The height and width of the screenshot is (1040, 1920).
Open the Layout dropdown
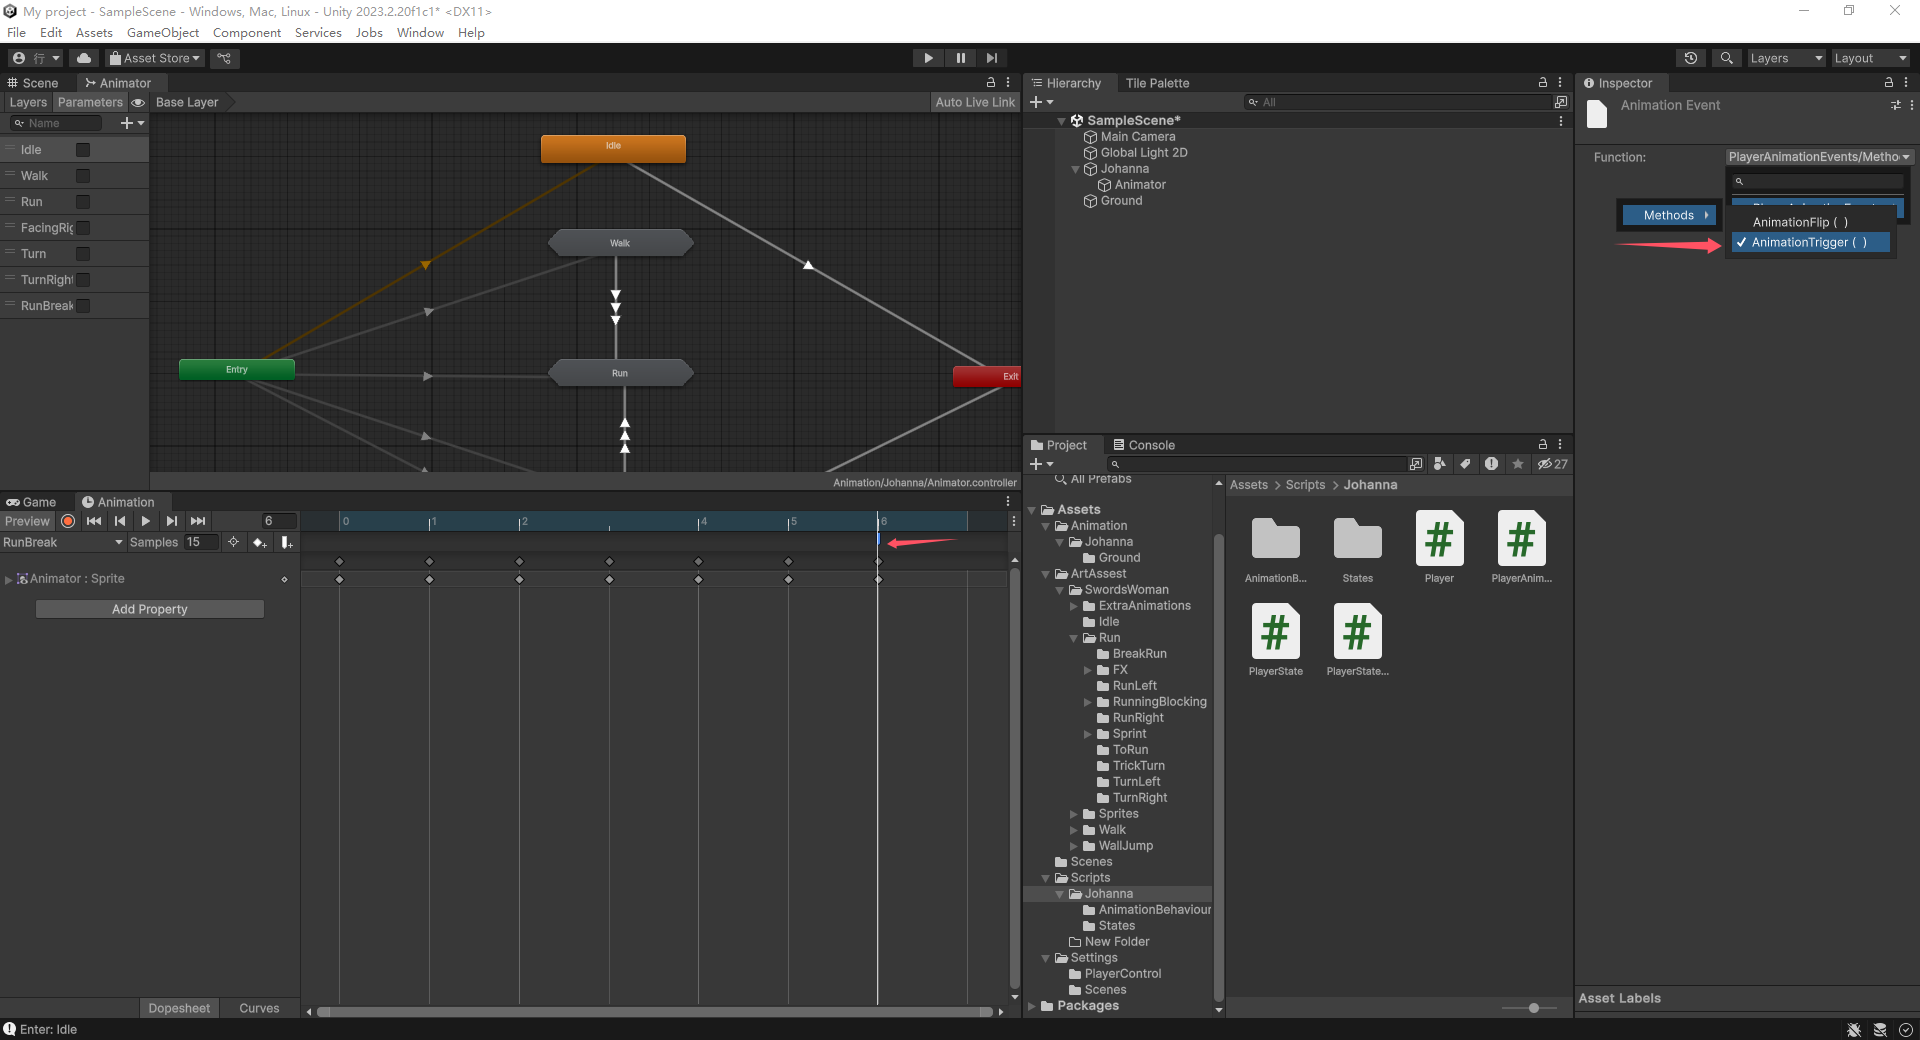click(x=1870, y=58)
